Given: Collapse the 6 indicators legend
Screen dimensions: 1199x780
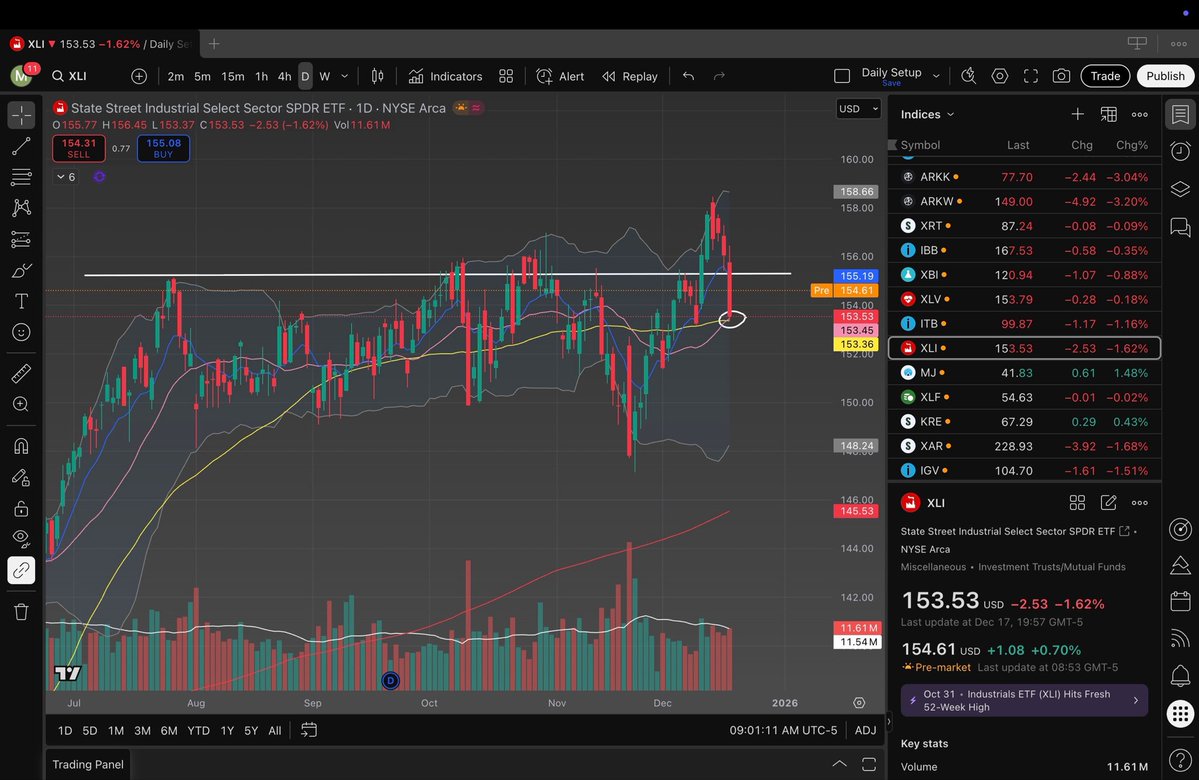Looking at the screenshot, I should pyautogui.click(x=66, y=177).
